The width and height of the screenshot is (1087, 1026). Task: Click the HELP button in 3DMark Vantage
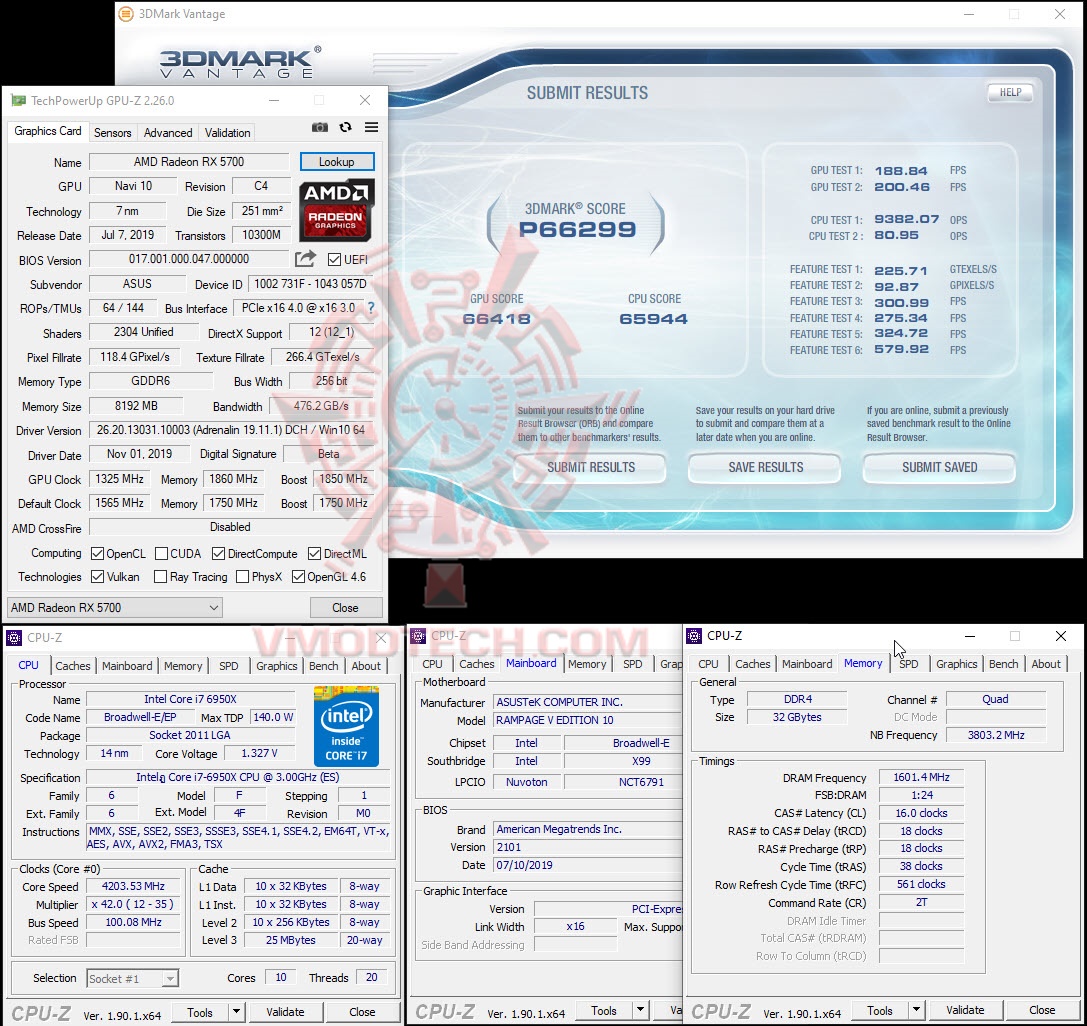tap(1010, 92)
